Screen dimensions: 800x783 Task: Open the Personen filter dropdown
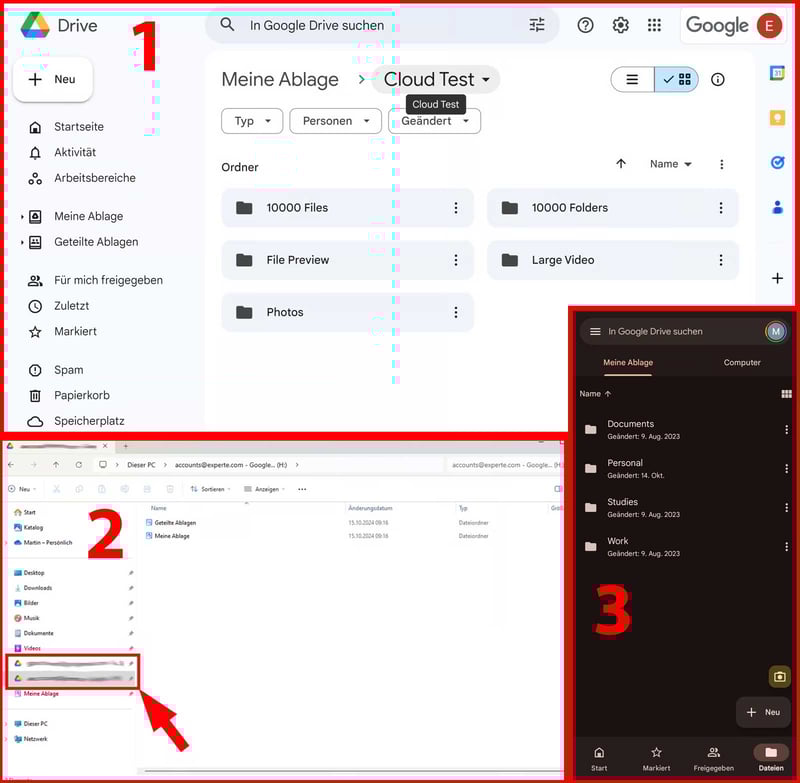[x=335, y=121]
